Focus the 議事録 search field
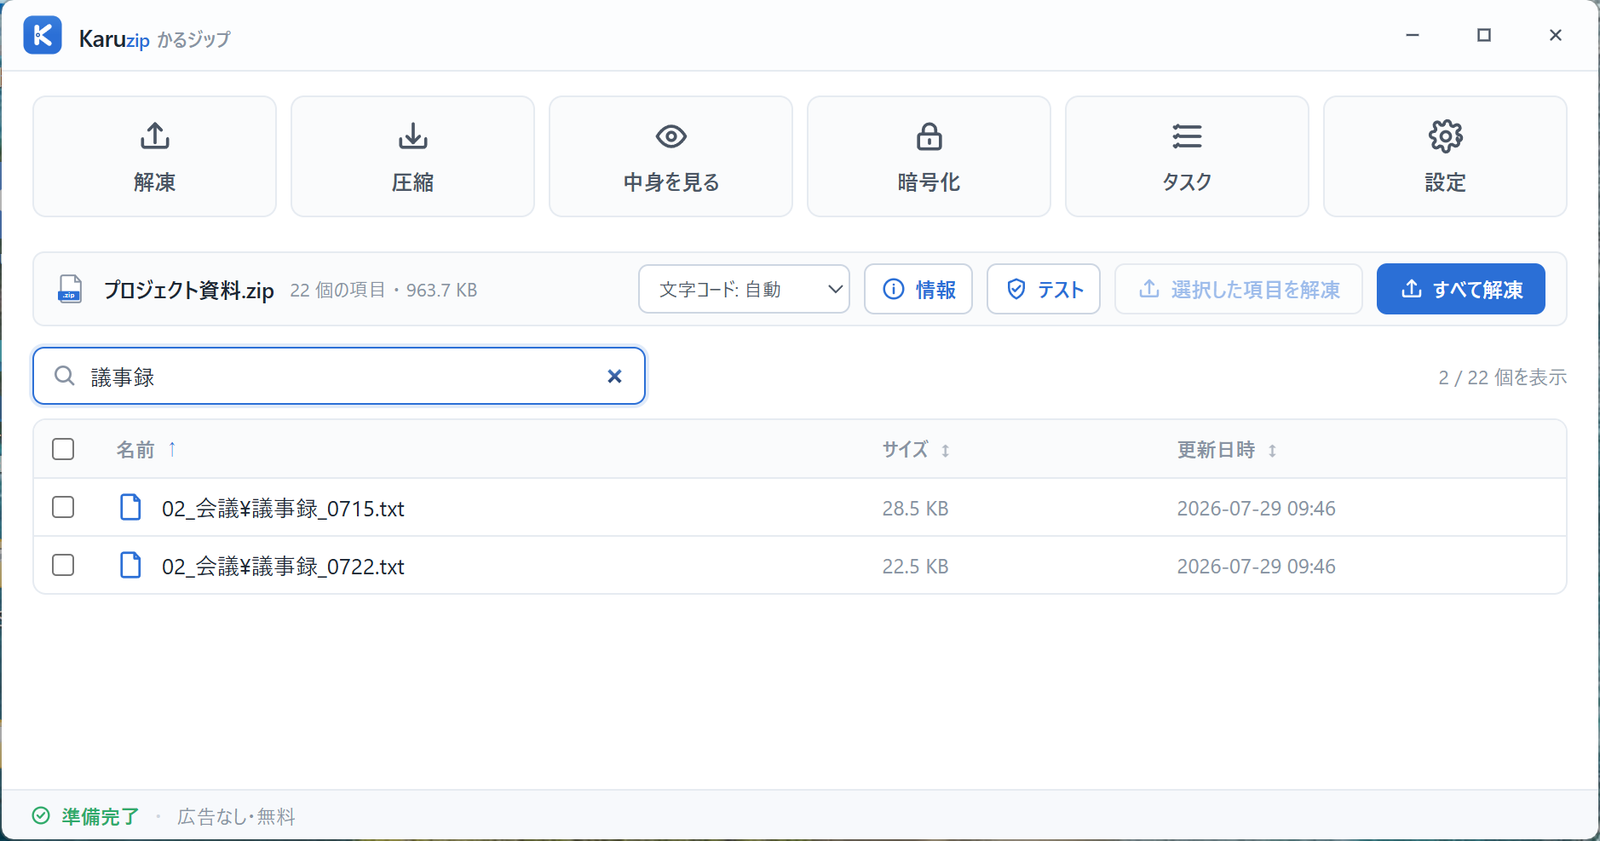Screen dimensions: 1600x841 tap(339, 376)
